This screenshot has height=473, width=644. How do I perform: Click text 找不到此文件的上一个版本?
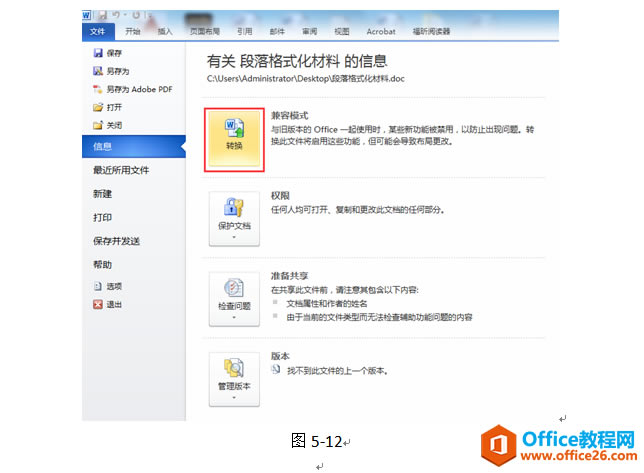tap(337, 371)
